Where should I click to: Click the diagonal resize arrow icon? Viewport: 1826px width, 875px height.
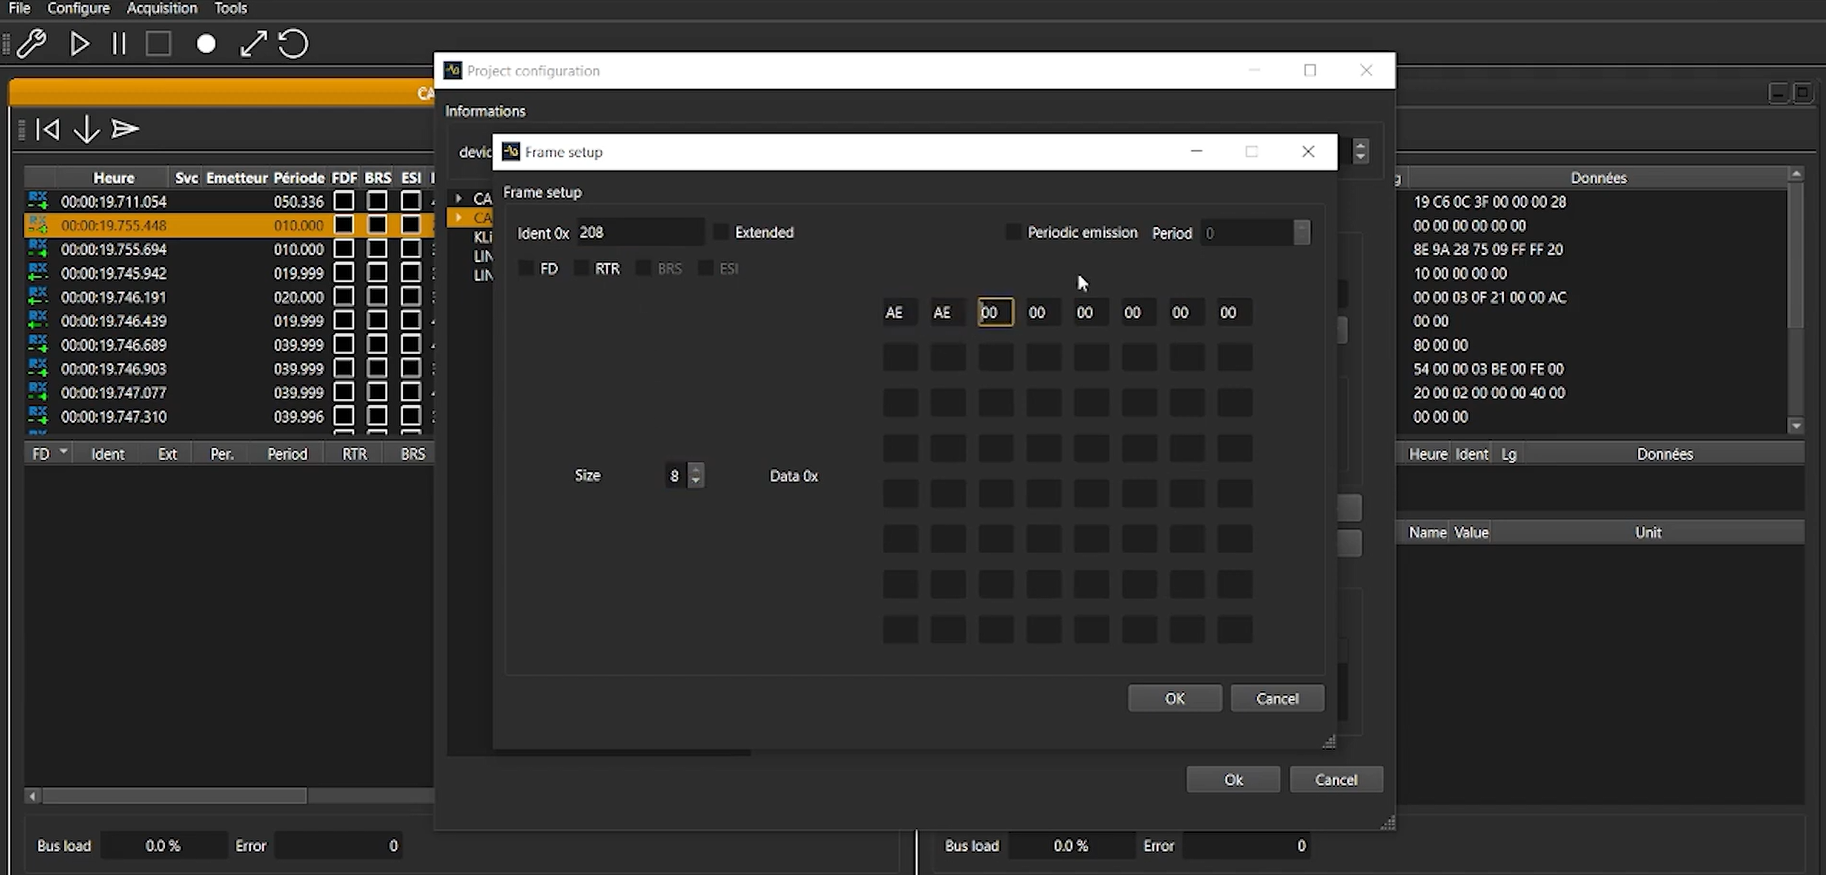point(253,44)
